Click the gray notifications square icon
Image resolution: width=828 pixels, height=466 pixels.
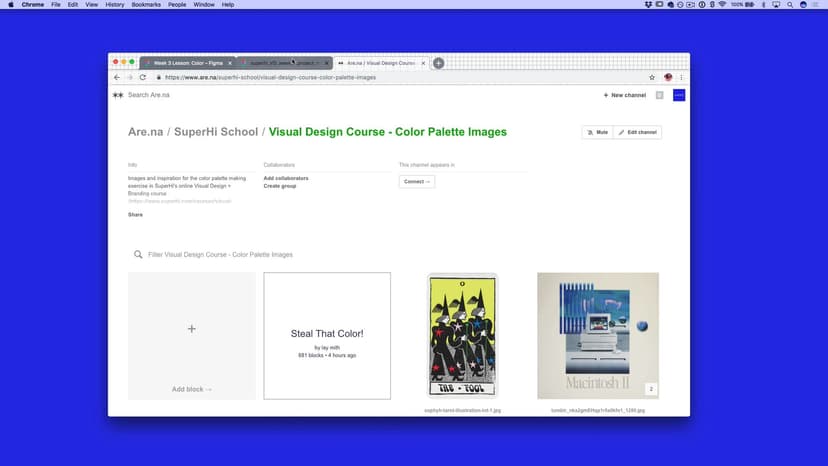[660, 95]
